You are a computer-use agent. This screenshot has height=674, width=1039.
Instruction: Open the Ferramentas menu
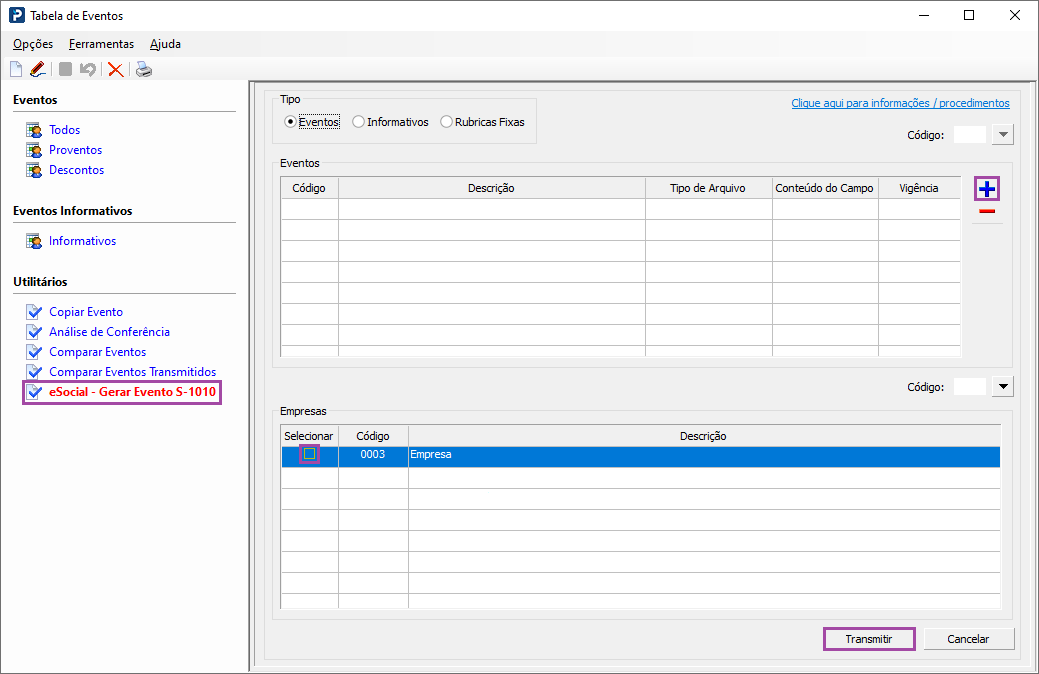(x=101, y=44)
